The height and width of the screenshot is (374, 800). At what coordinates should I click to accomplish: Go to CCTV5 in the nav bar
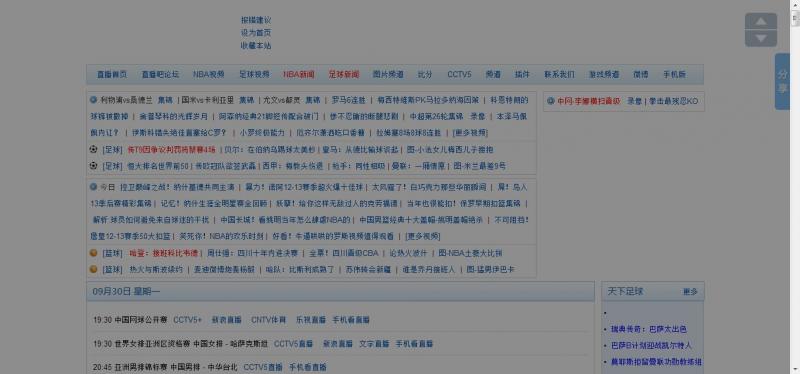click(459, 74)
